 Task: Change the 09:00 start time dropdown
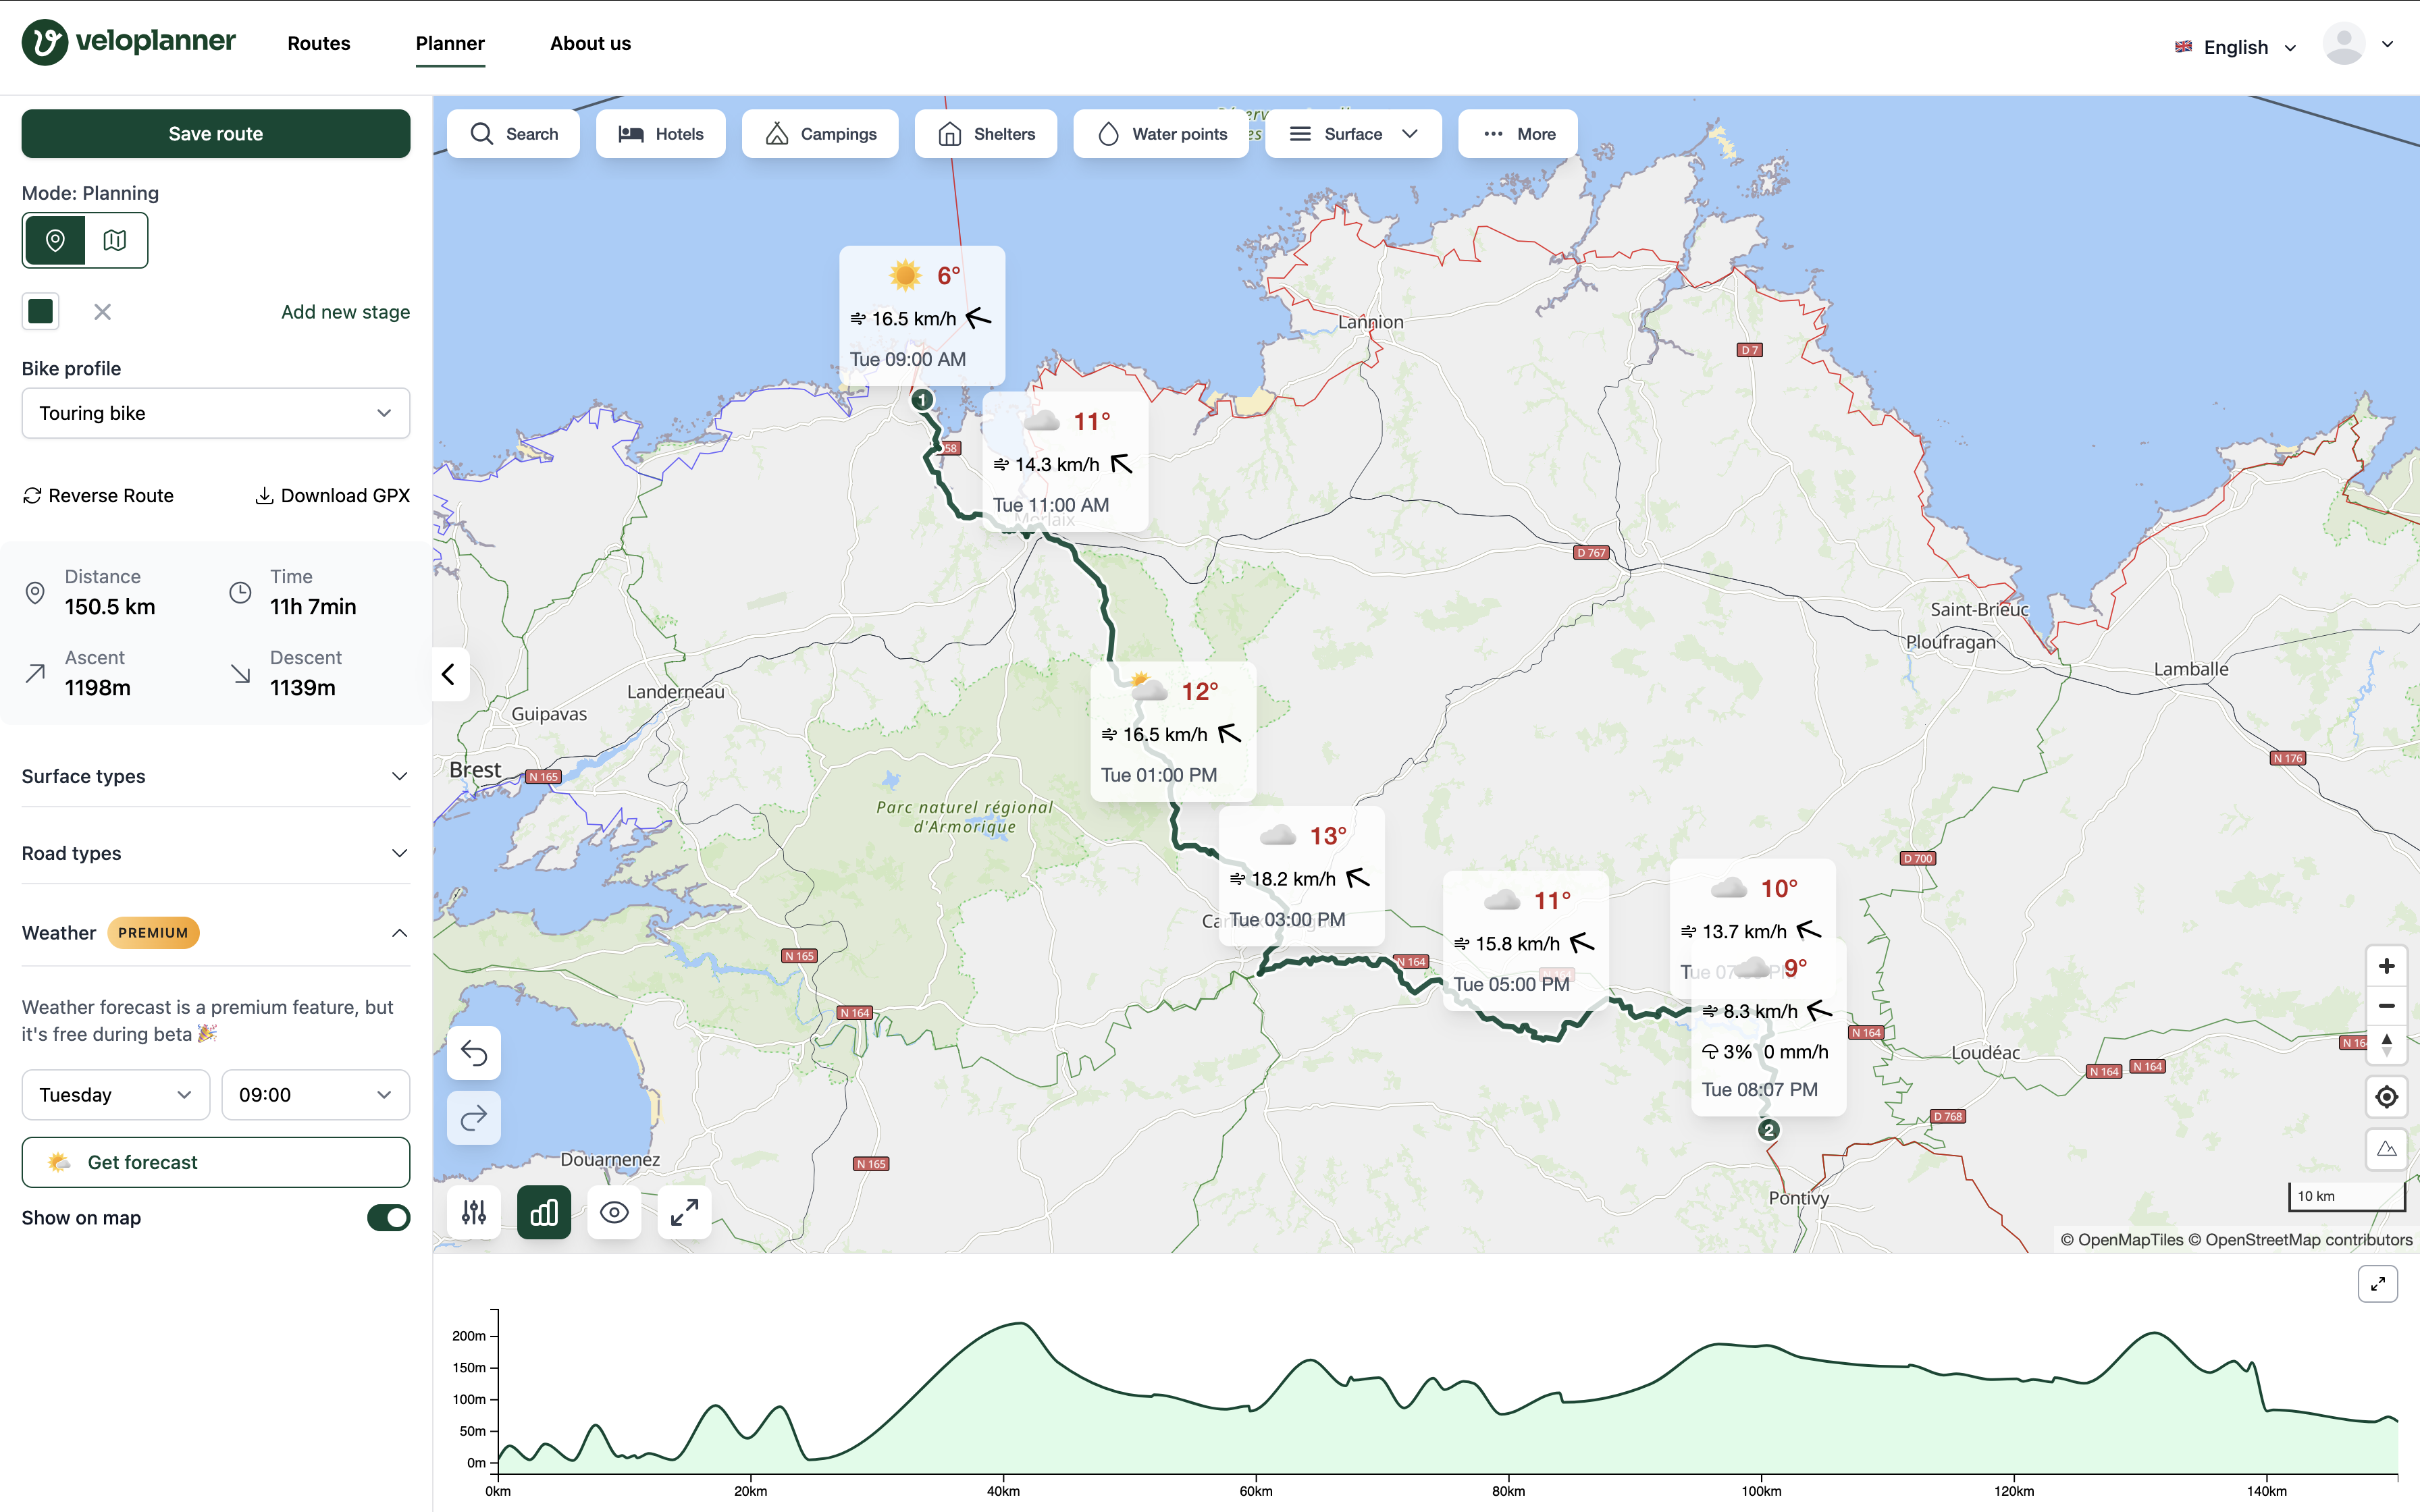pyautogui.click(x=316, y=1095)
